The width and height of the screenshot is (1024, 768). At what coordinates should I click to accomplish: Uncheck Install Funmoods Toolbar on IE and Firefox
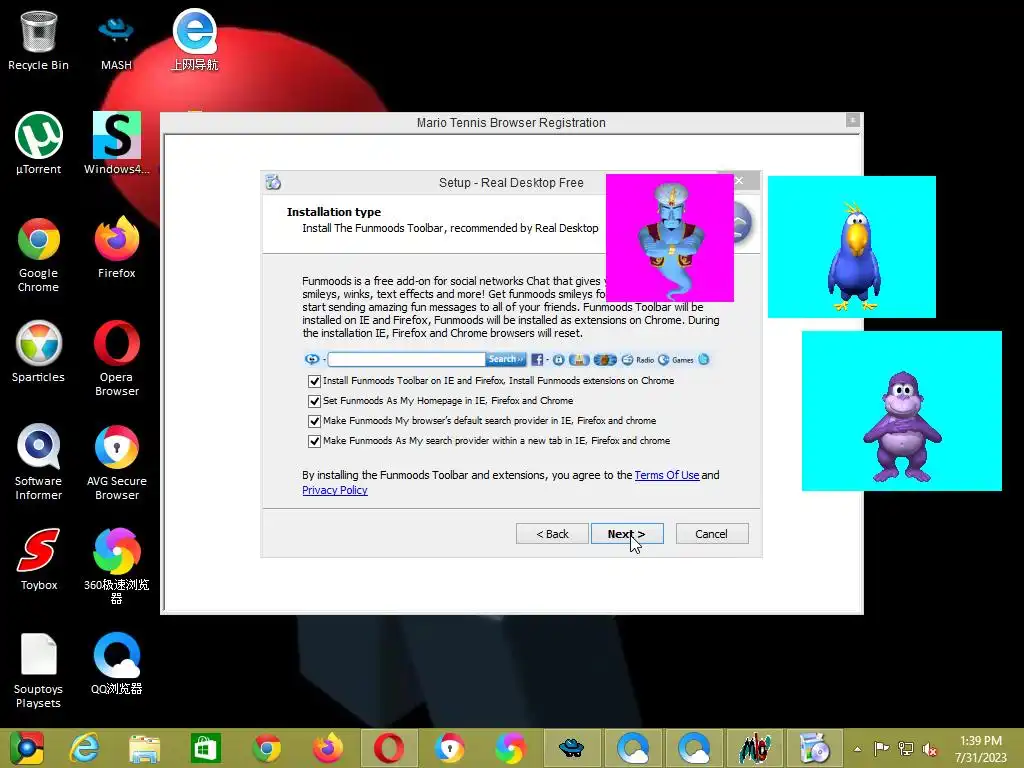314,381
